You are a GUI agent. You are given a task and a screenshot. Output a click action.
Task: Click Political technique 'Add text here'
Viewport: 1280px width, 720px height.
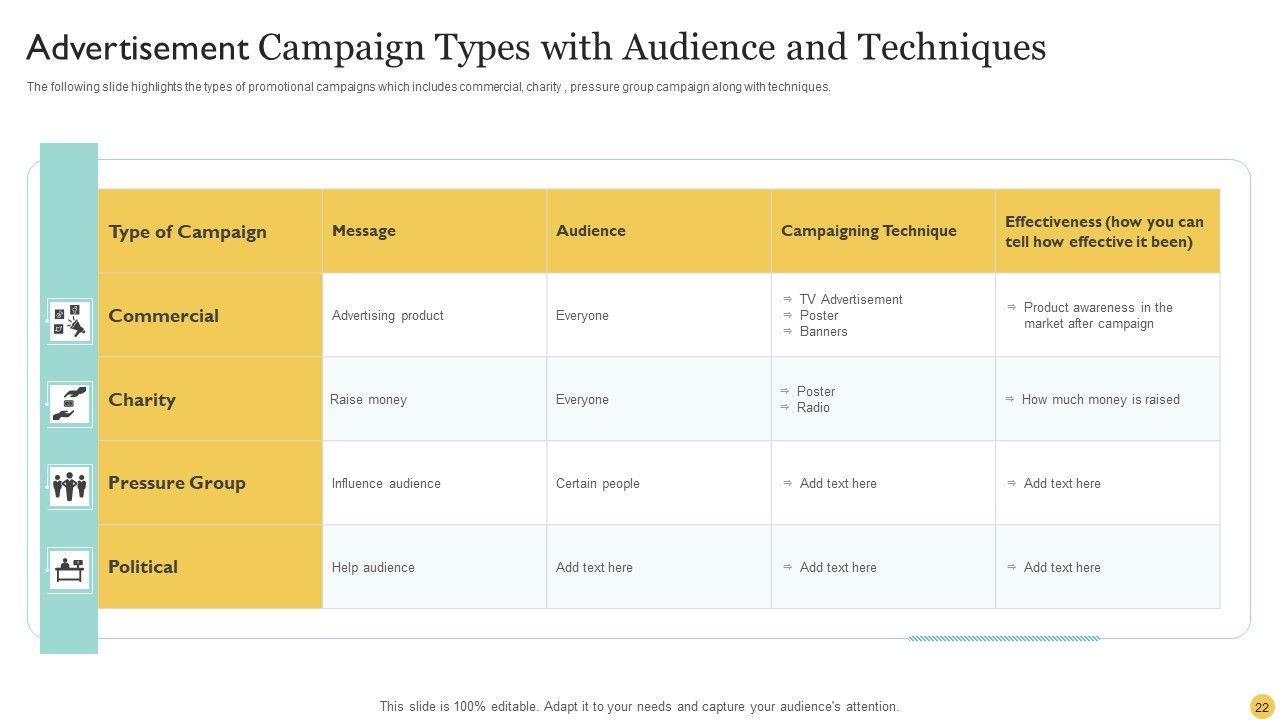(x=838, y=568)
